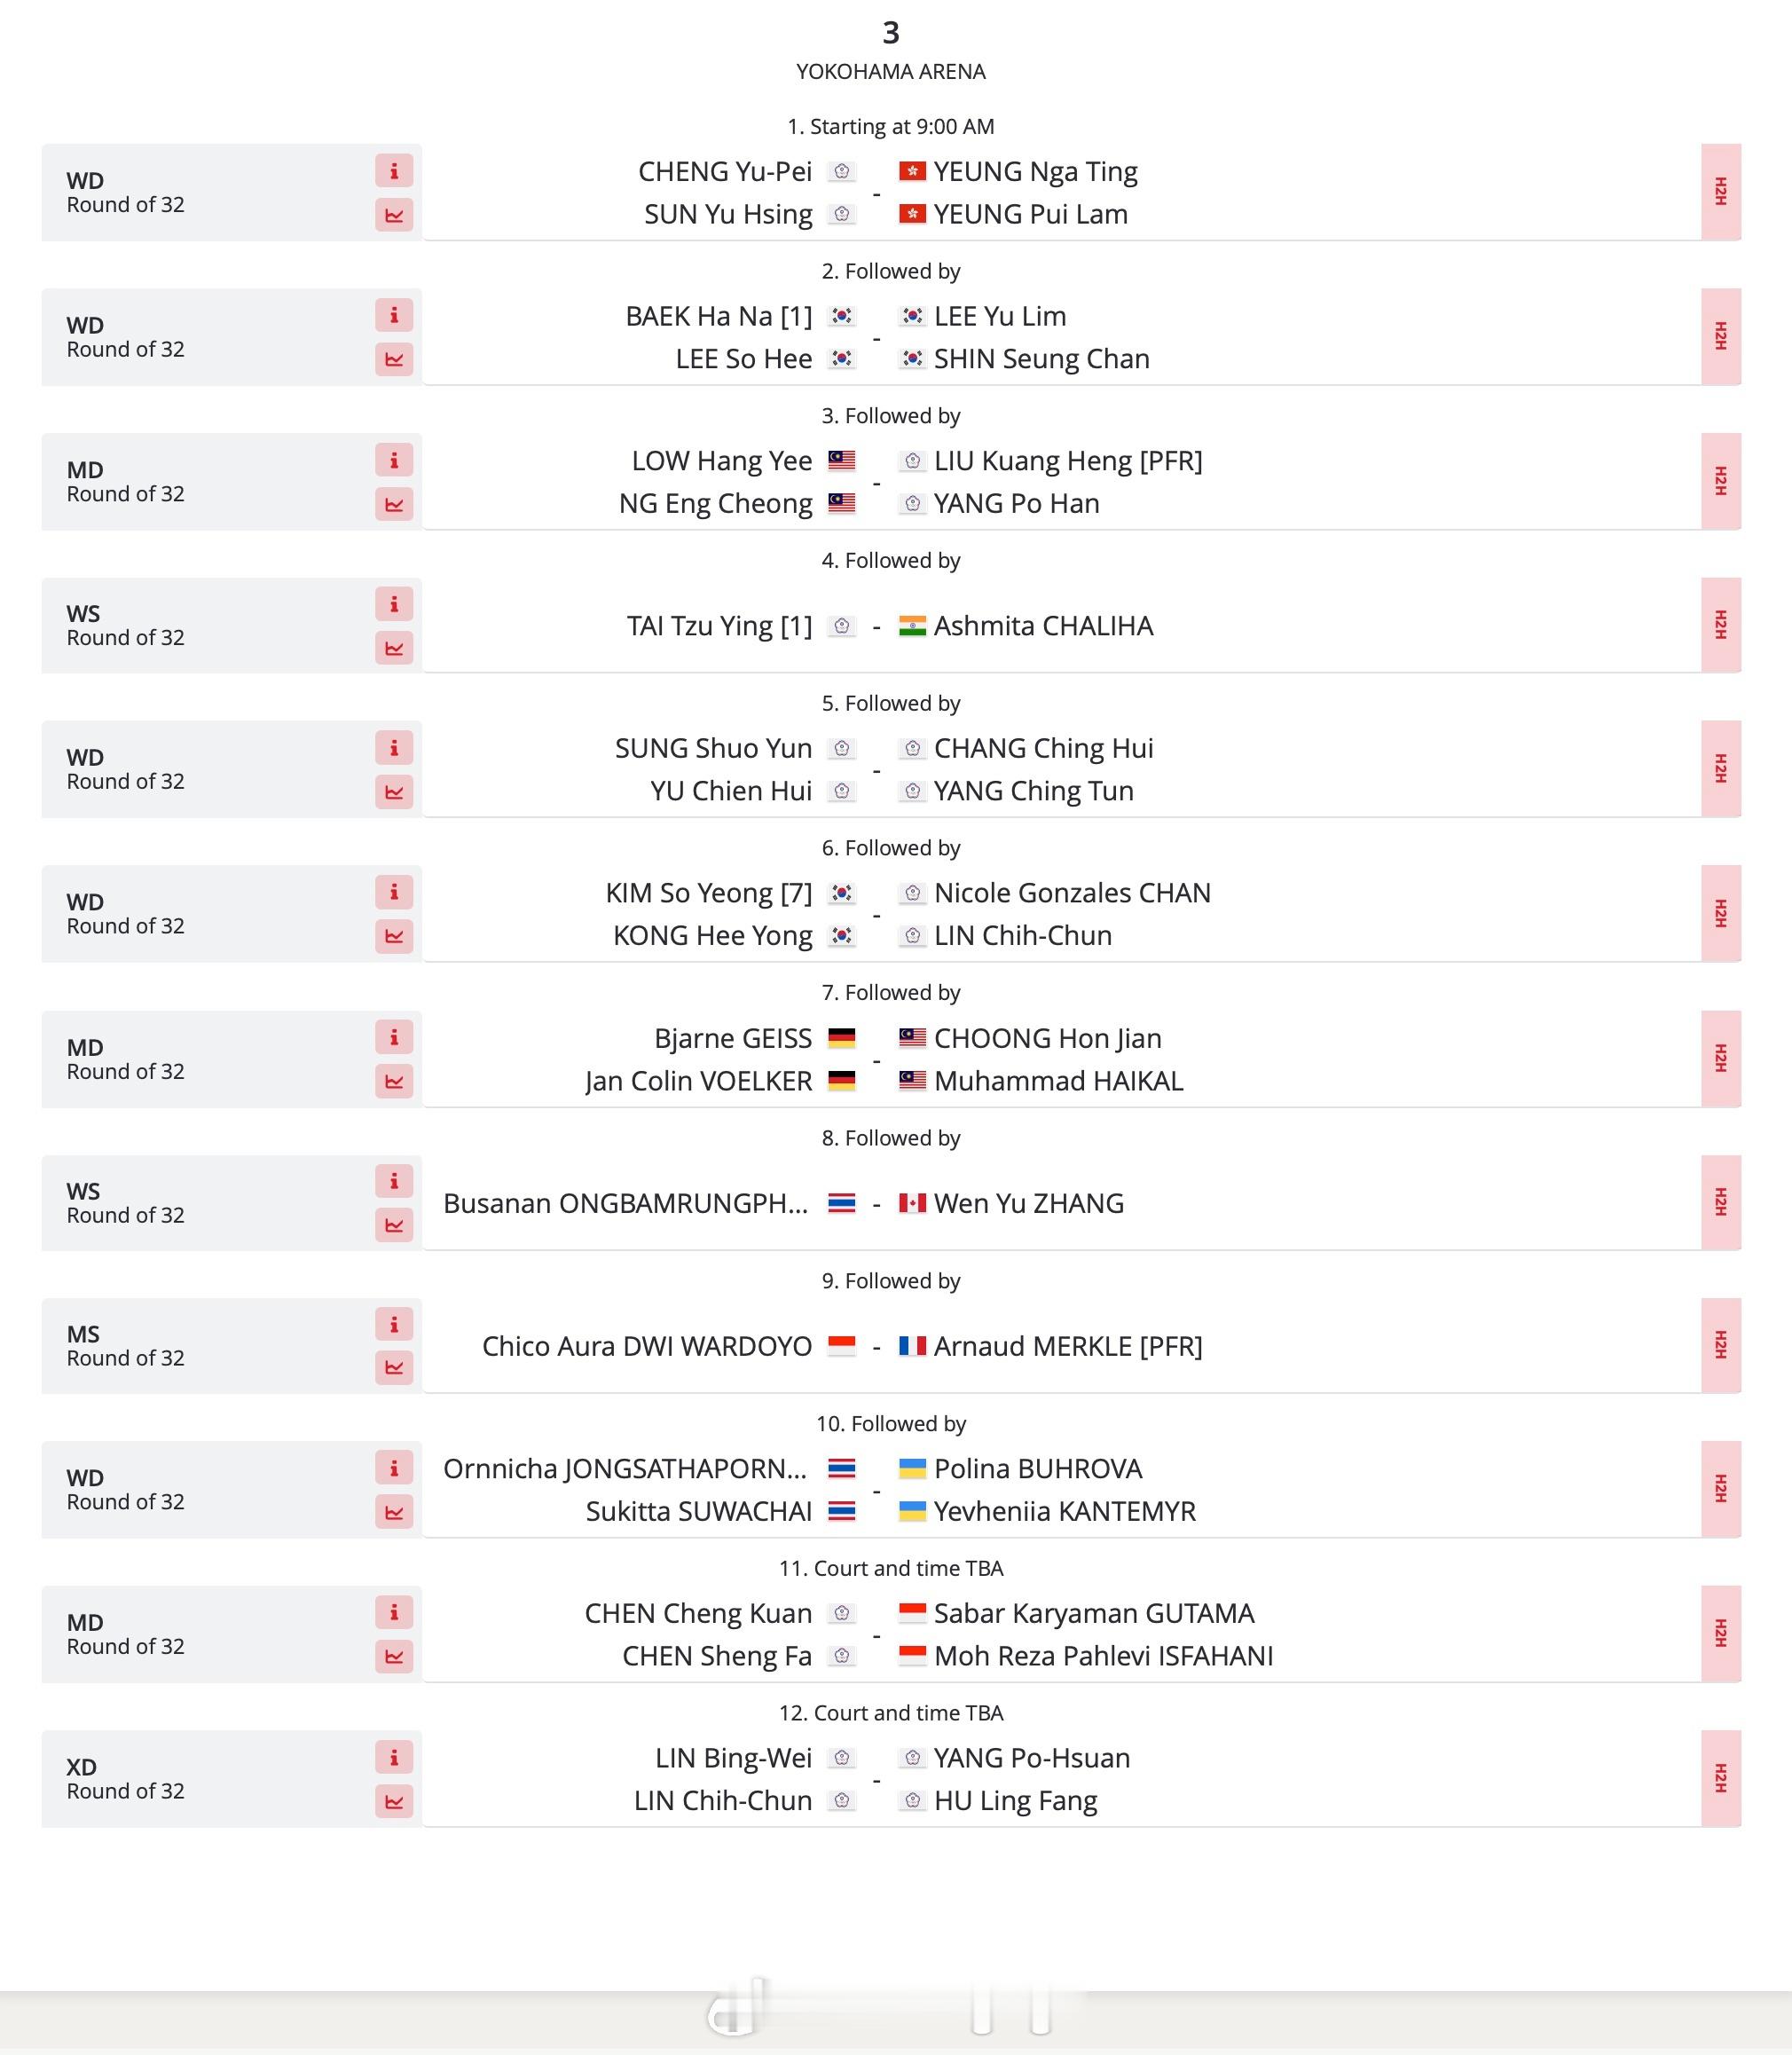This screenshot has width=1792, height=2055.
Task: Open H2H for Polina BUHROVA match
Action: [1721, 1489]
